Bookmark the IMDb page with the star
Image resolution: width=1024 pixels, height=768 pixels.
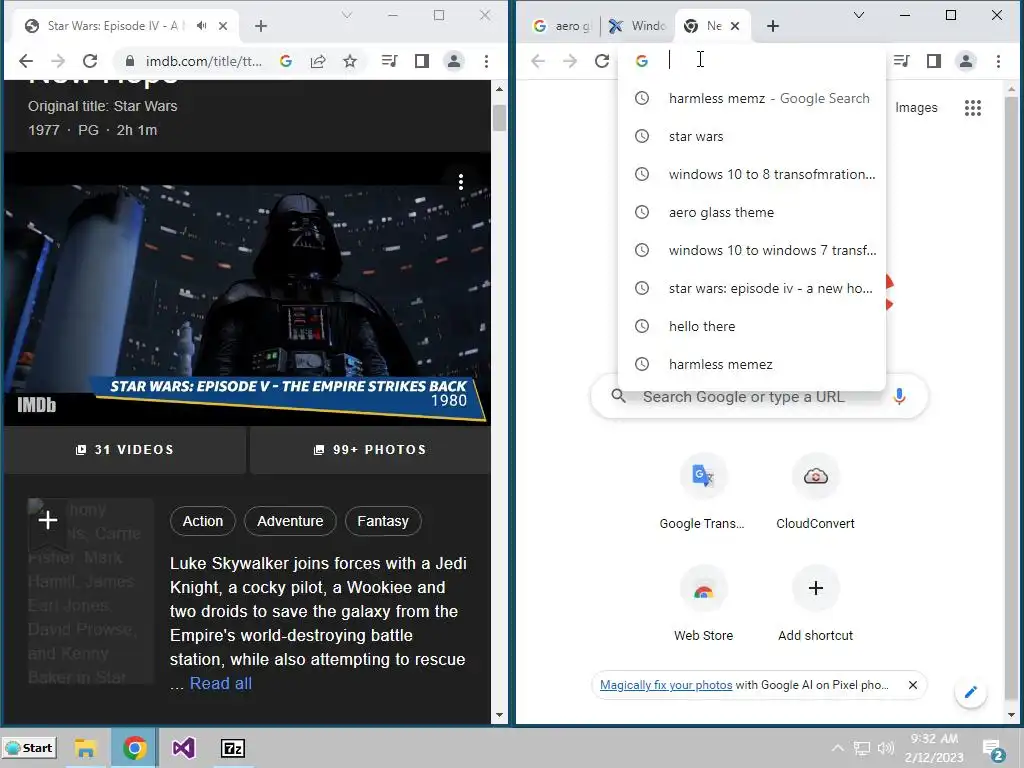(x=350, y=61)
